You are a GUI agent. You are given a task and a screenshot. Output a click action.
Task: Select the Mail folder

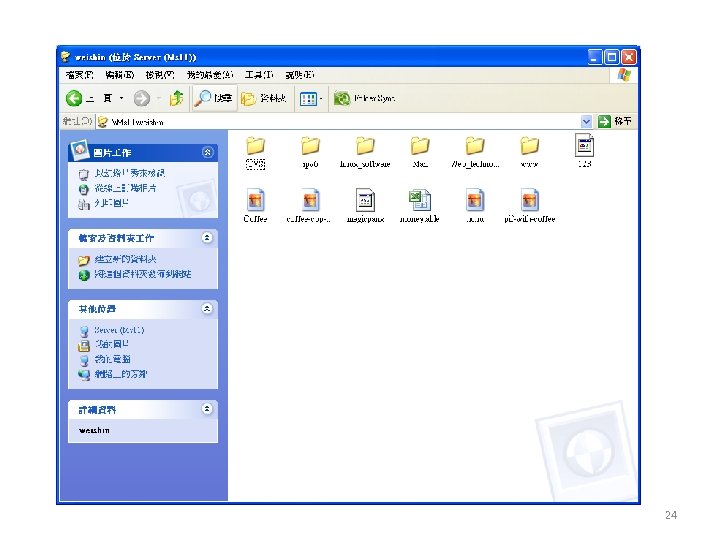(x=420, y=152)
